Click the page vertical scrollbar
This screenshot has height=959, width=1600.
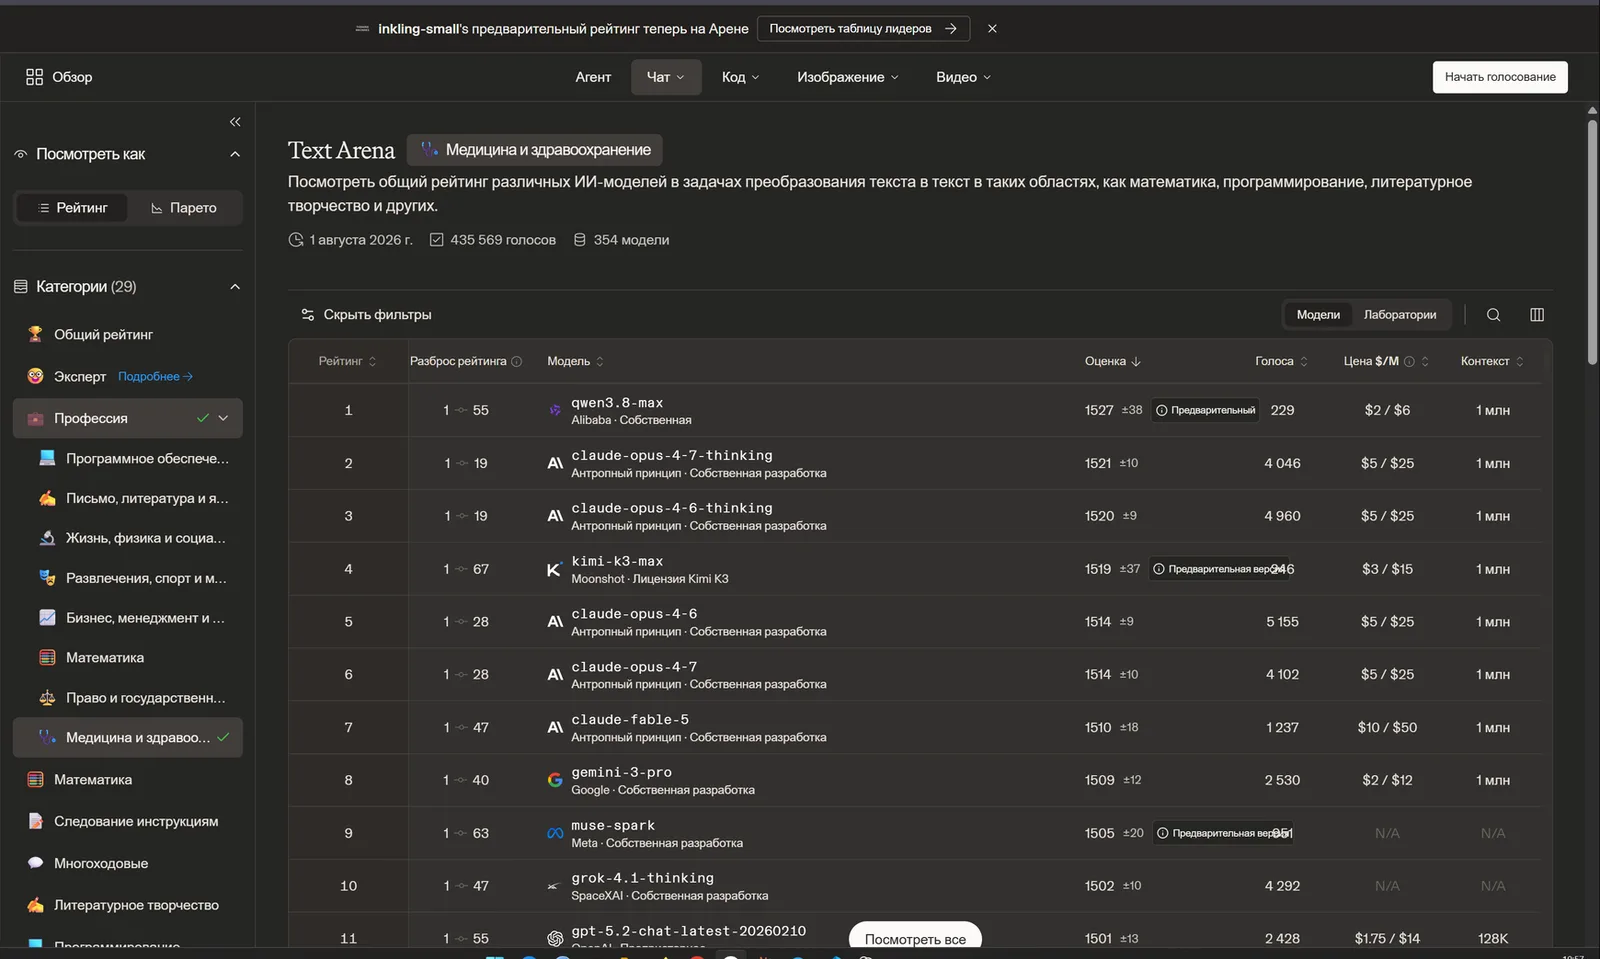point(1592,240)
